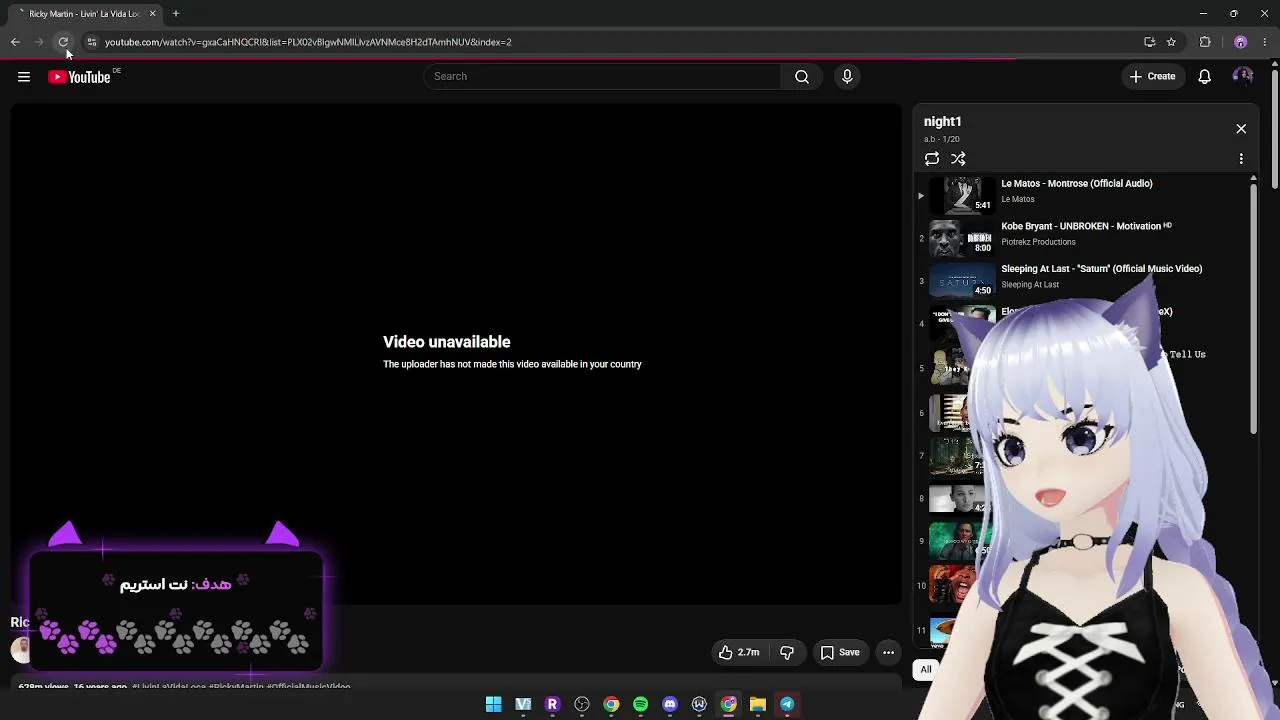Screen dimensions: 1280x720
Task: Start voice search with the microphone icon
Action: point(847,77)
